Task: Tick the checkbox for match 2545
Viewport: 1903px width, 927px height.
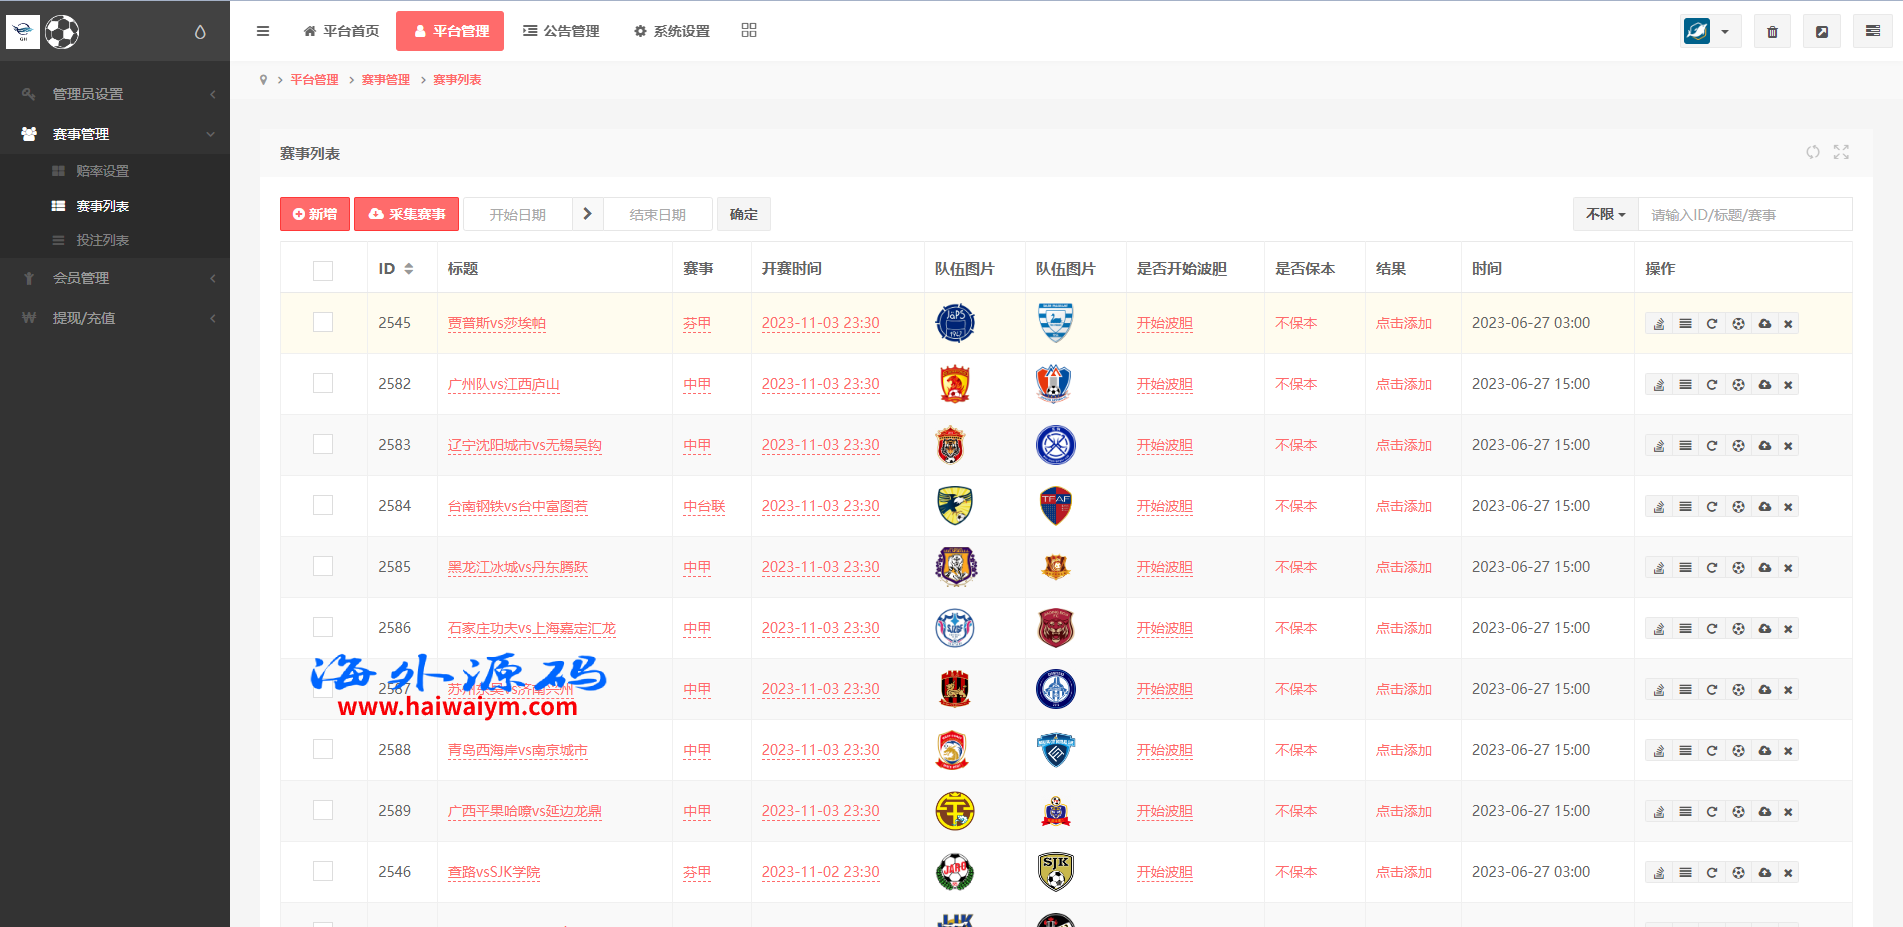Action: (323, 322)
